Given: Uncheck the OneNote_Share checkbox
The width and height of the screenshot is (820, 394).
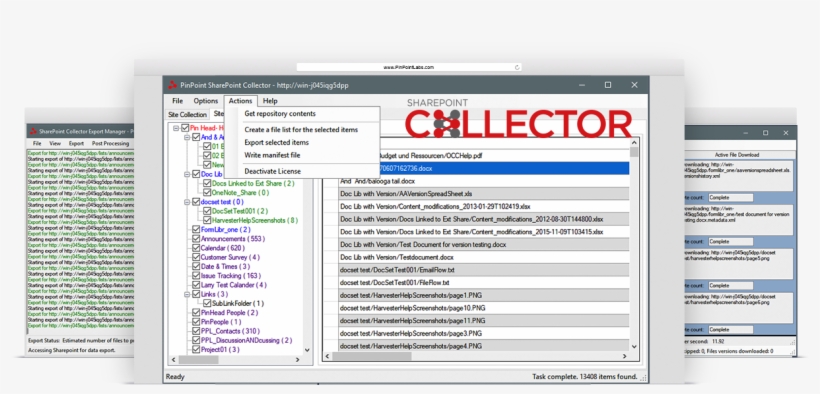Looking at the screenshot, I should (207, 193).
